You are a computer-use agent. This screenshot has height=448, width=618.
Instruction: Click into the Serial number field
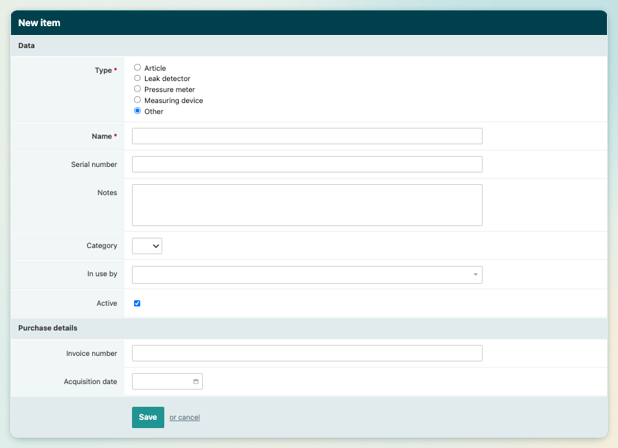coord(307,164)
